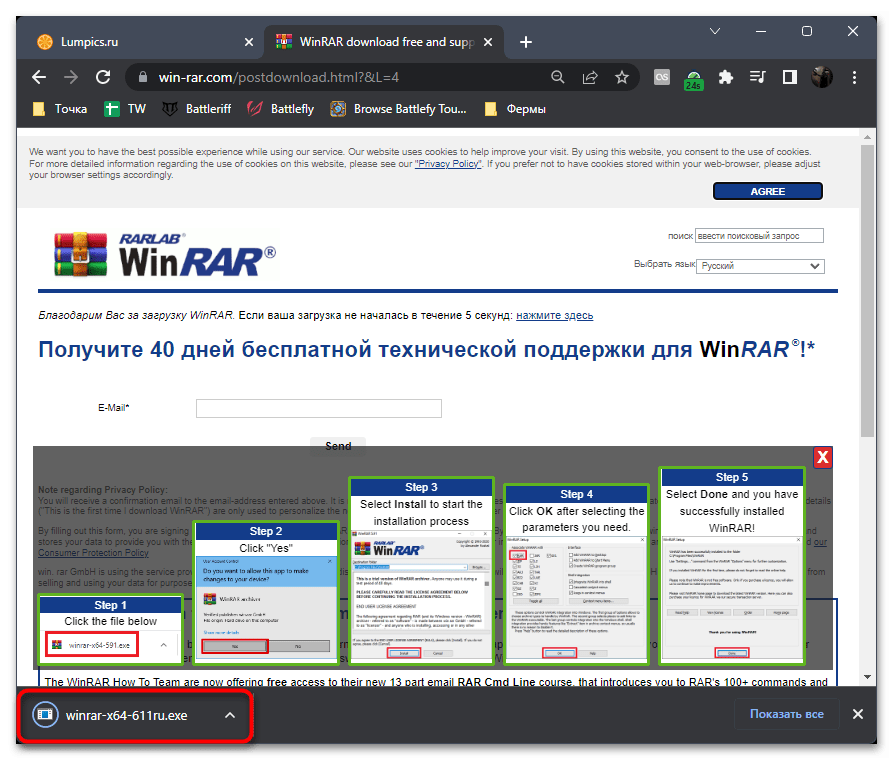Open a new browser tab
Viewport: 893px width, 760px height.
coord(526,42)
